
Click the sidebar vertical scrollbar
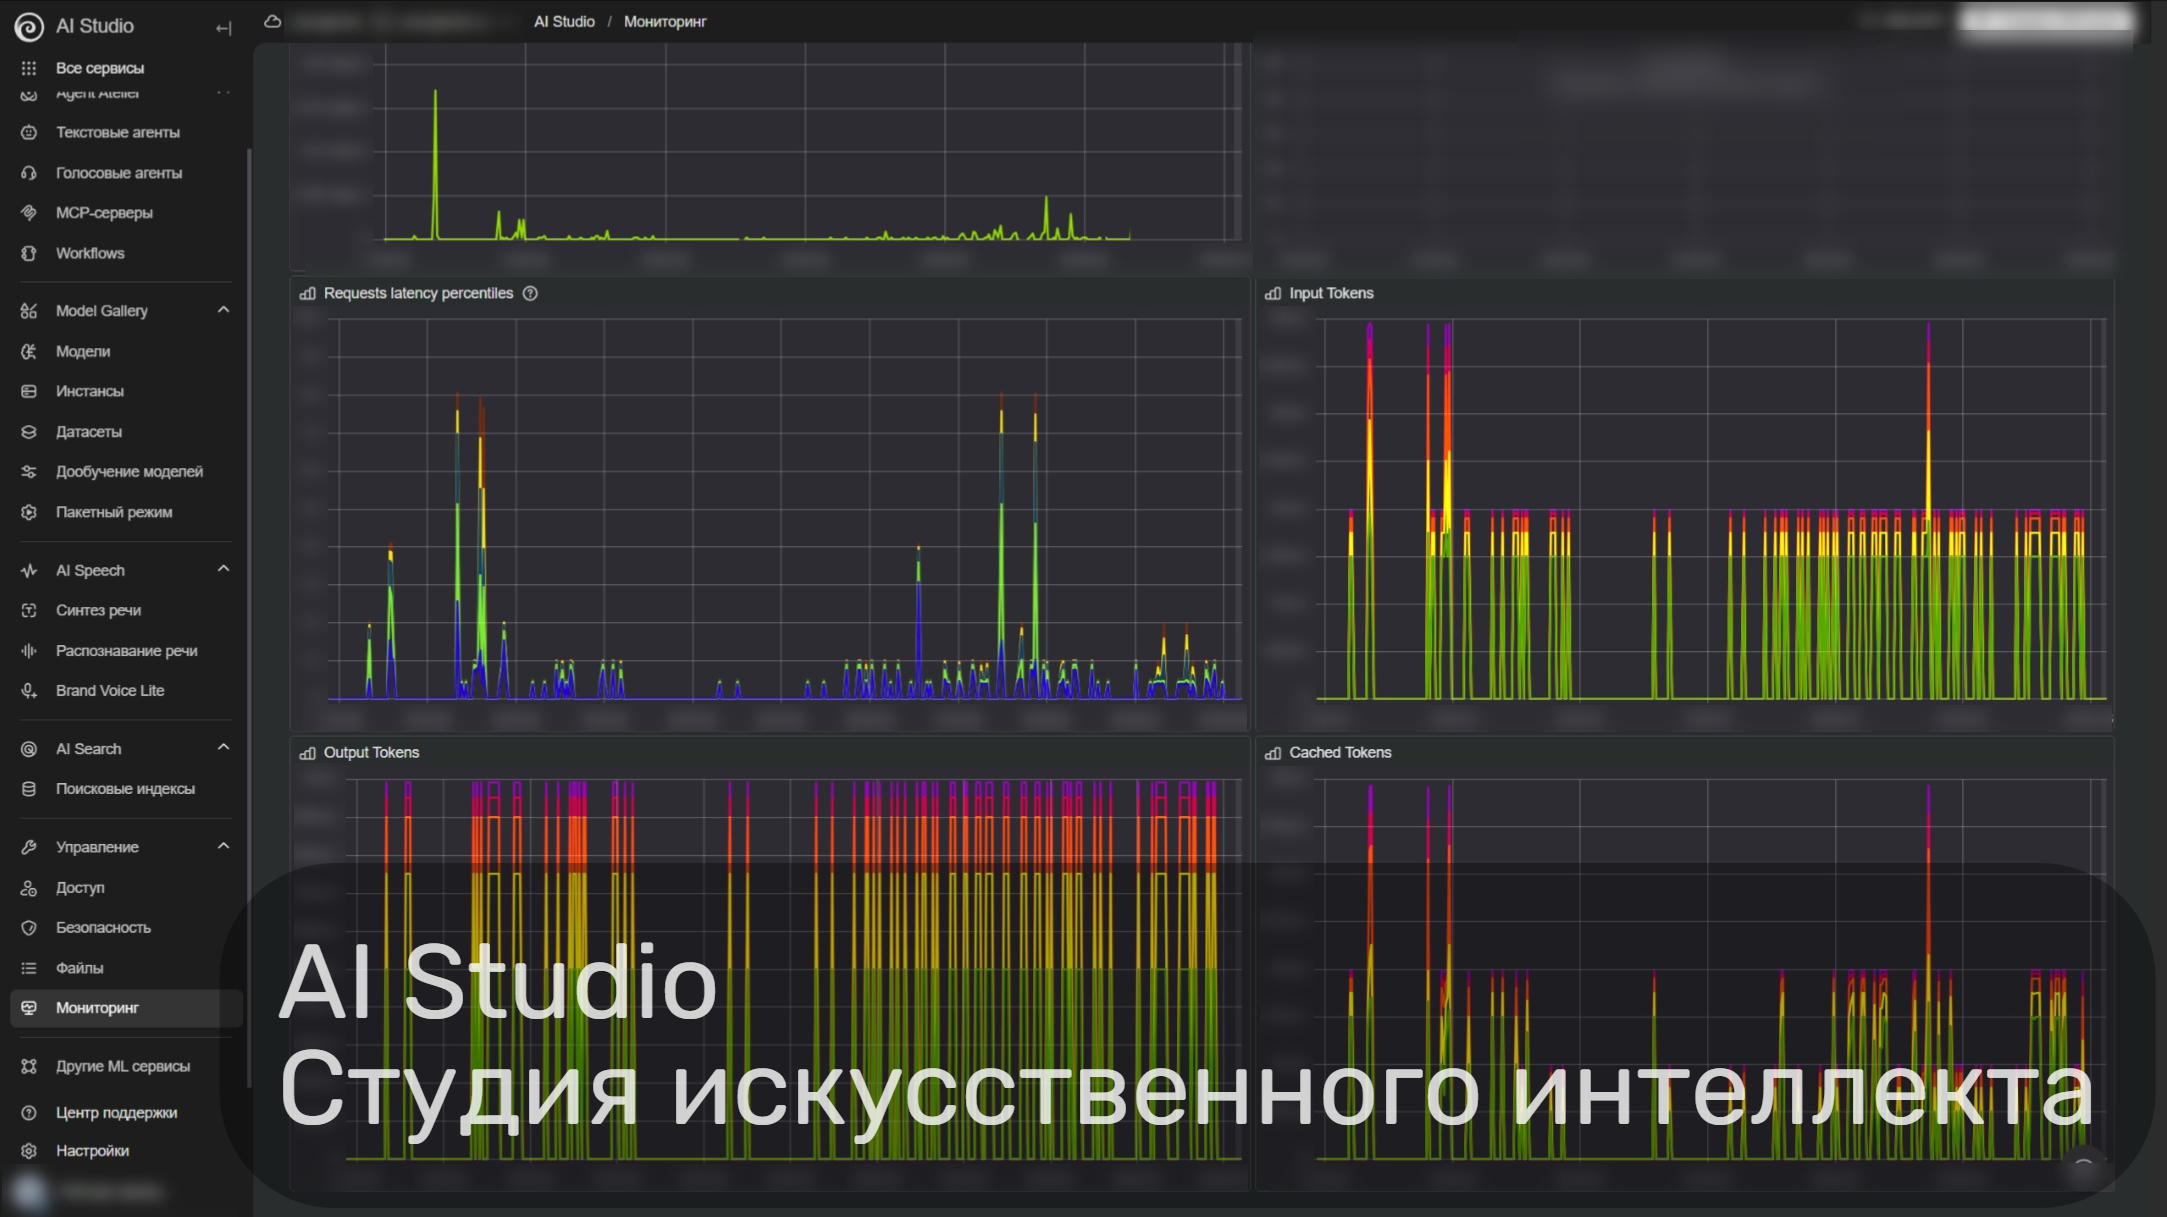[x=248, y=616]
